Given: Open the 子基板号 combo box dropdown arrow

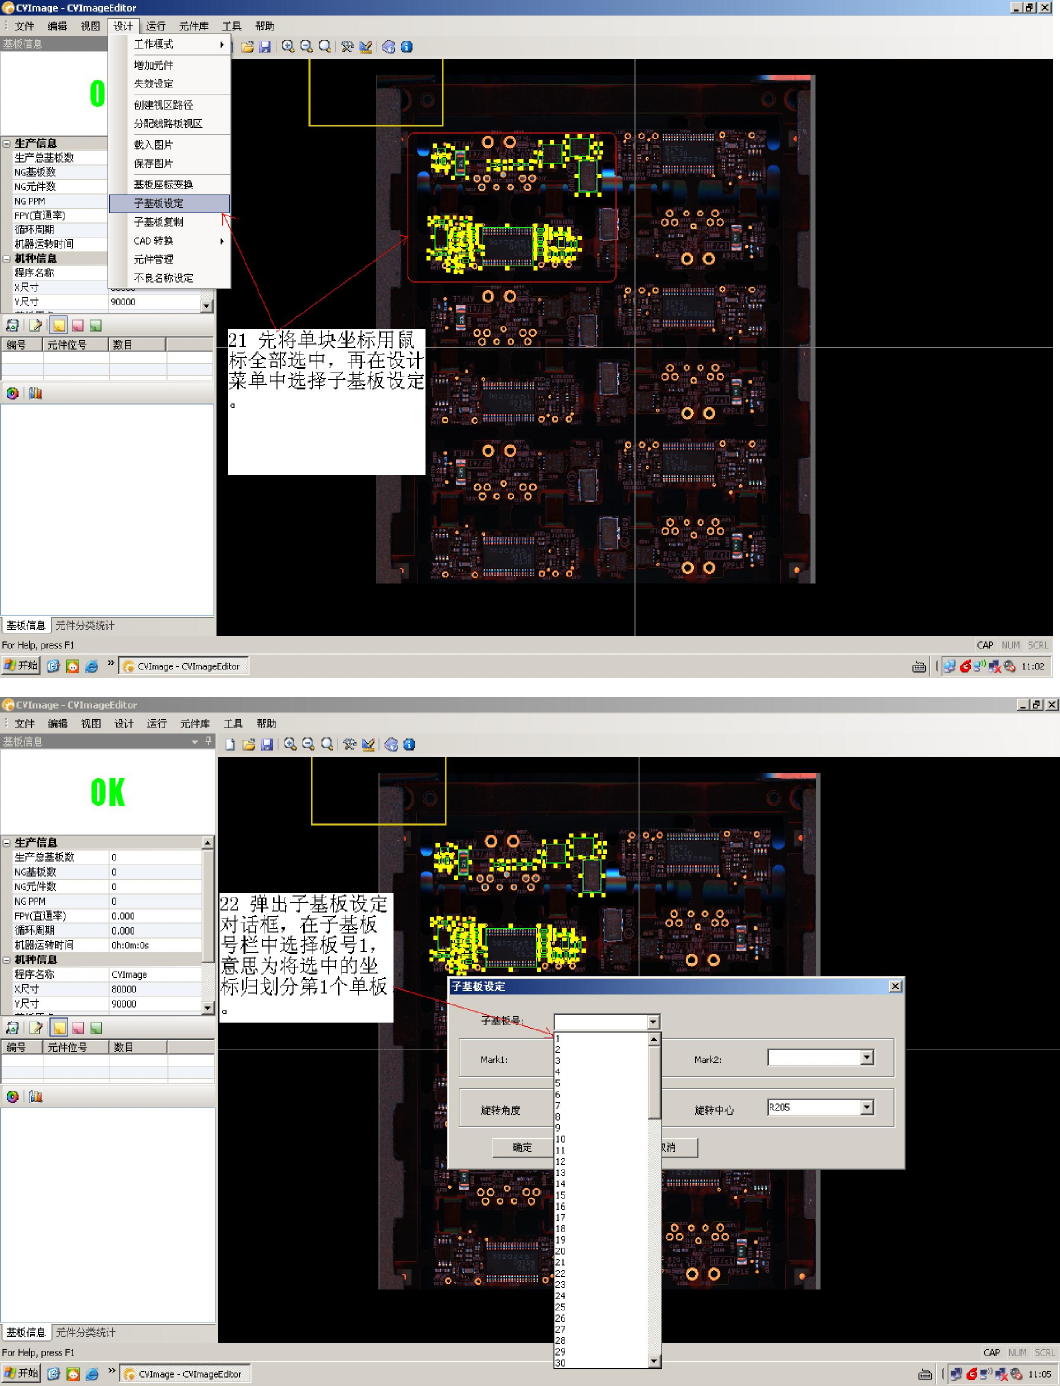Looking at the screenshot, I should 653,1022.
